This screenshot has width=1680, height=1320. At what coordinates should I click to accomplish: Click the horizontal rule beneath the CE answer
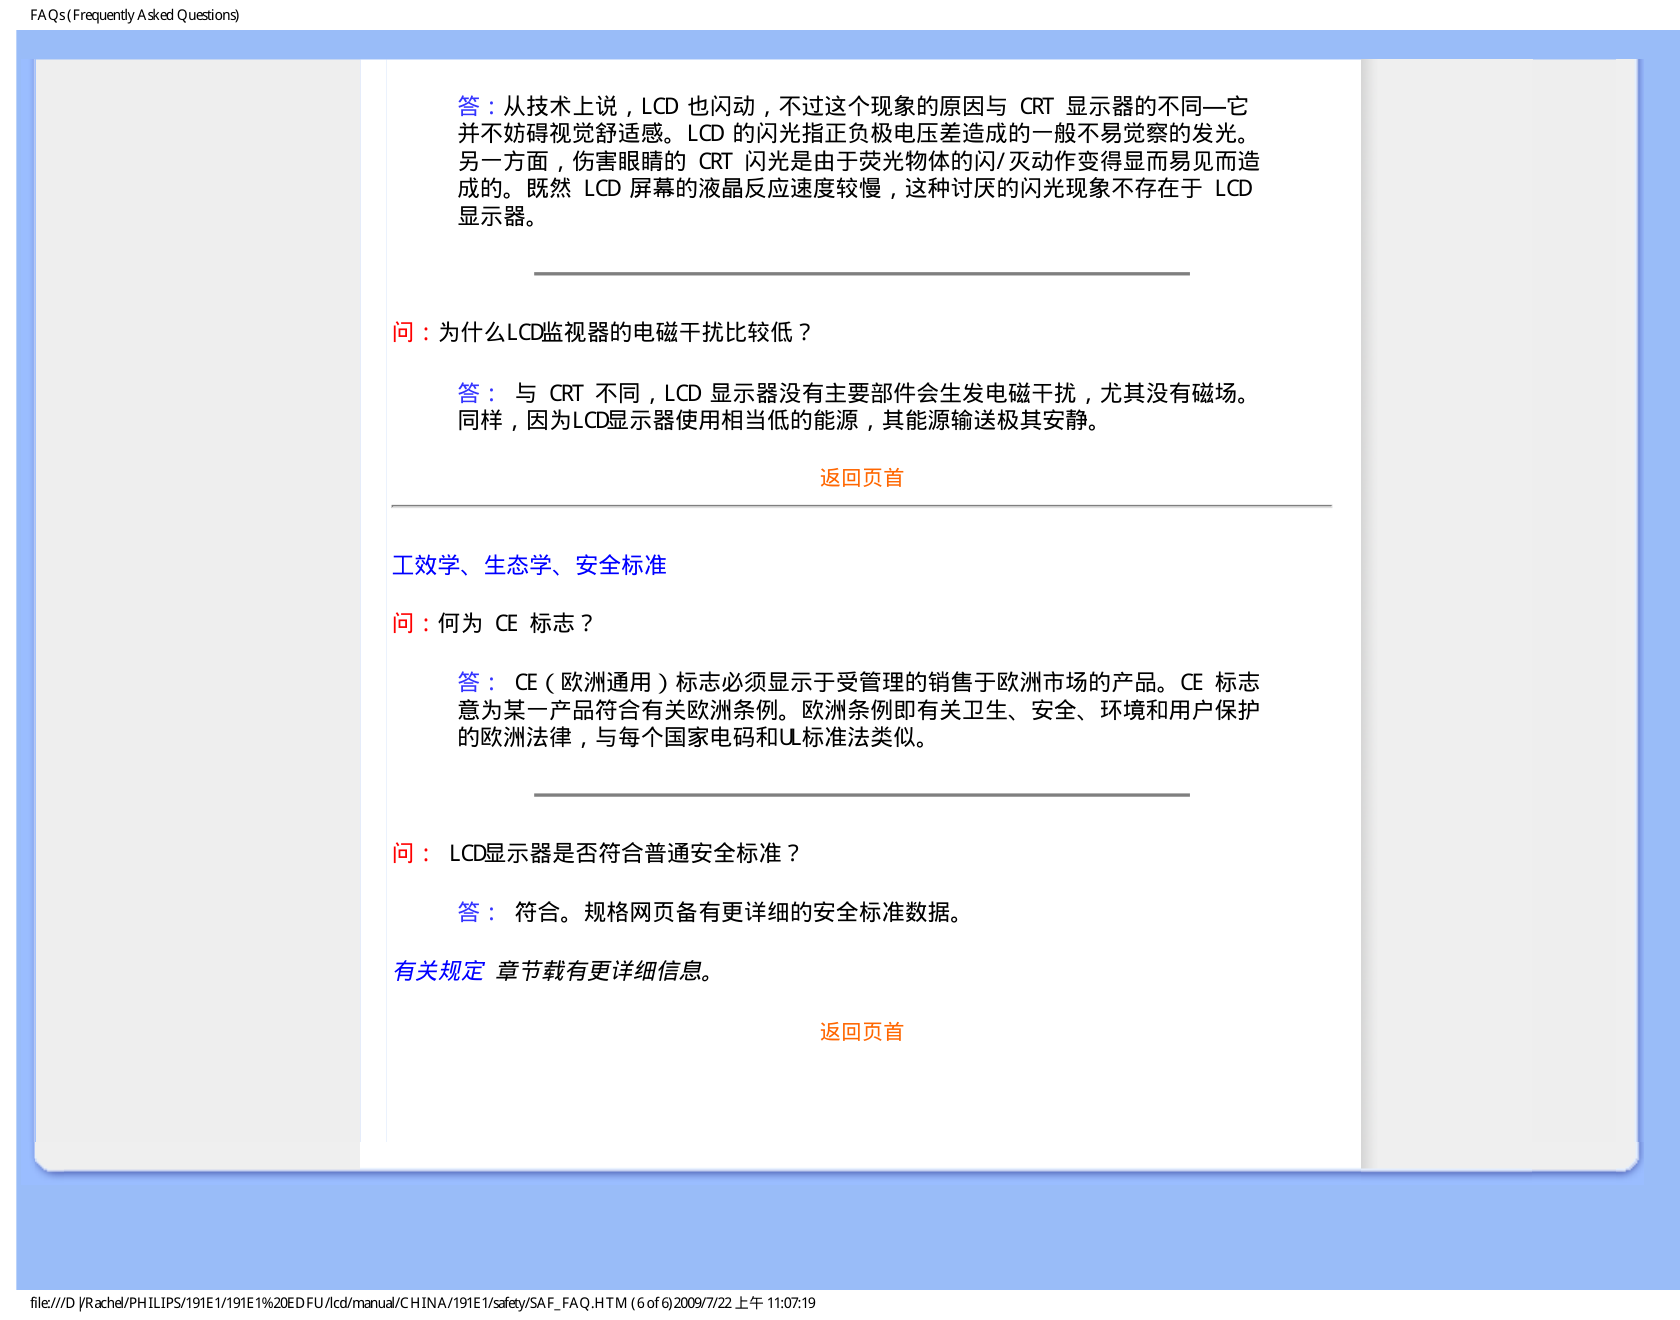(x=861, y=795)
